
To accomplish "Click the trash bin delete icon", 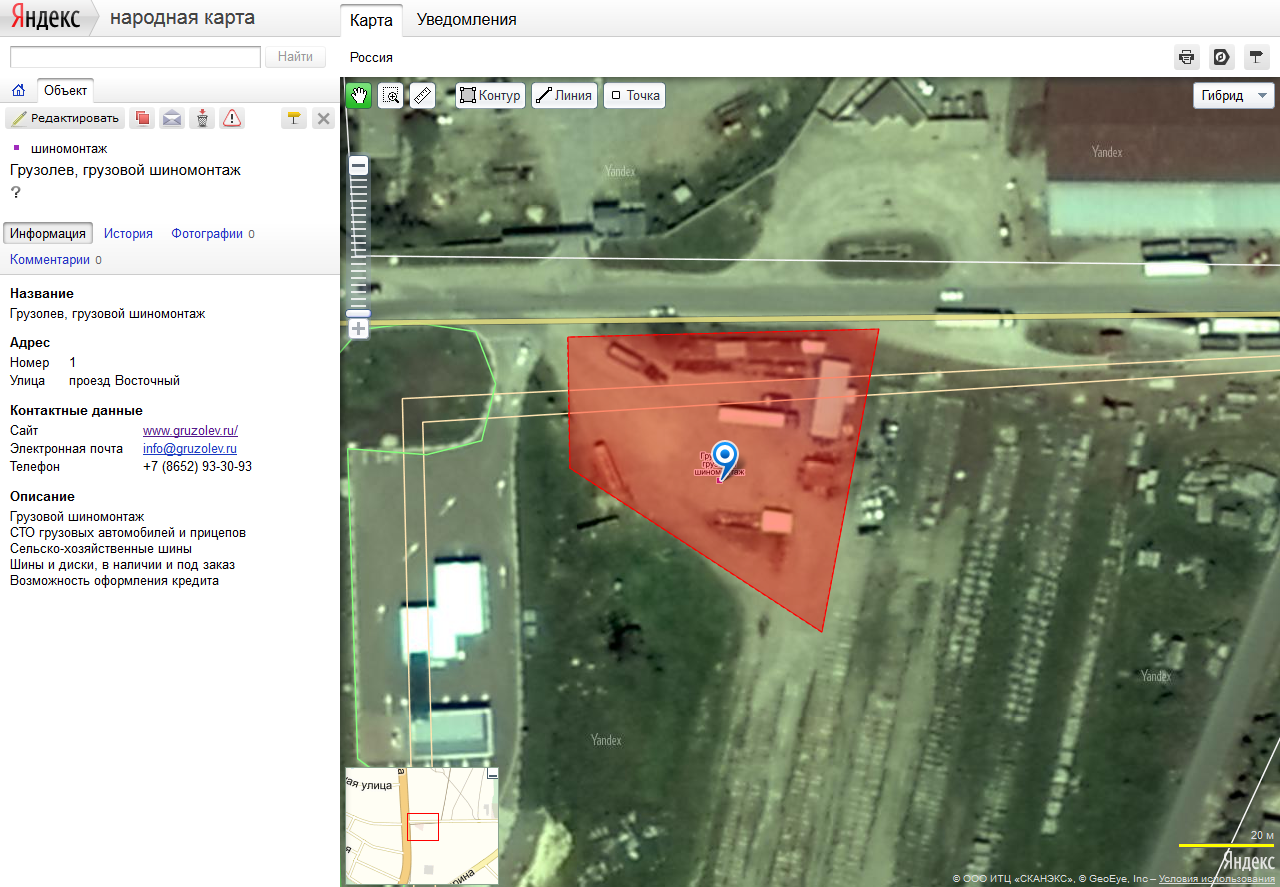I will [x=203, y=119].
